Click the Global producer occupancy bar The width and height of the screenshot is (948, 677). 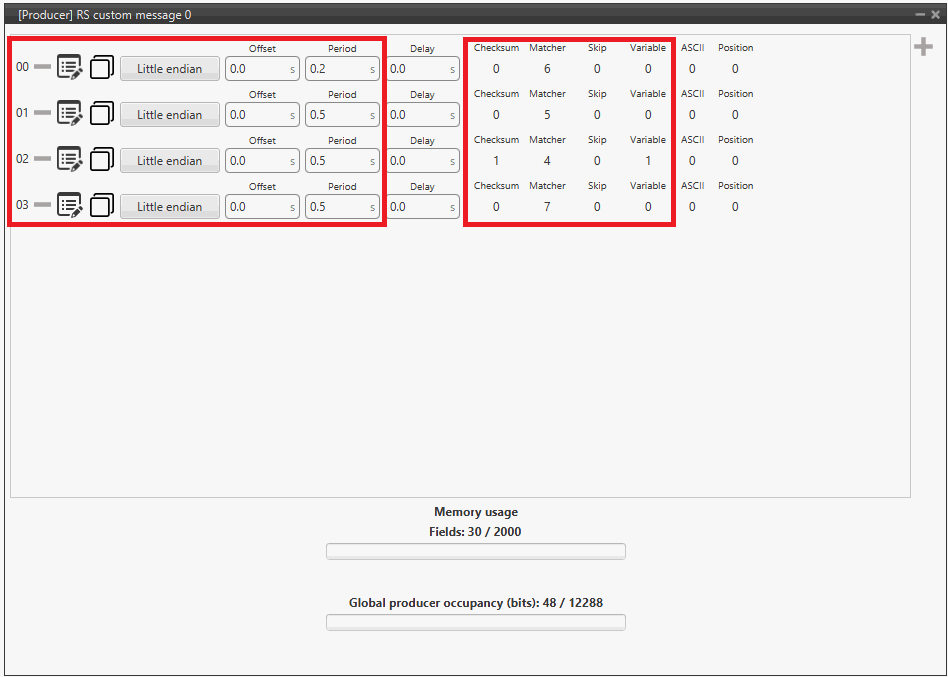pos(475,622)
